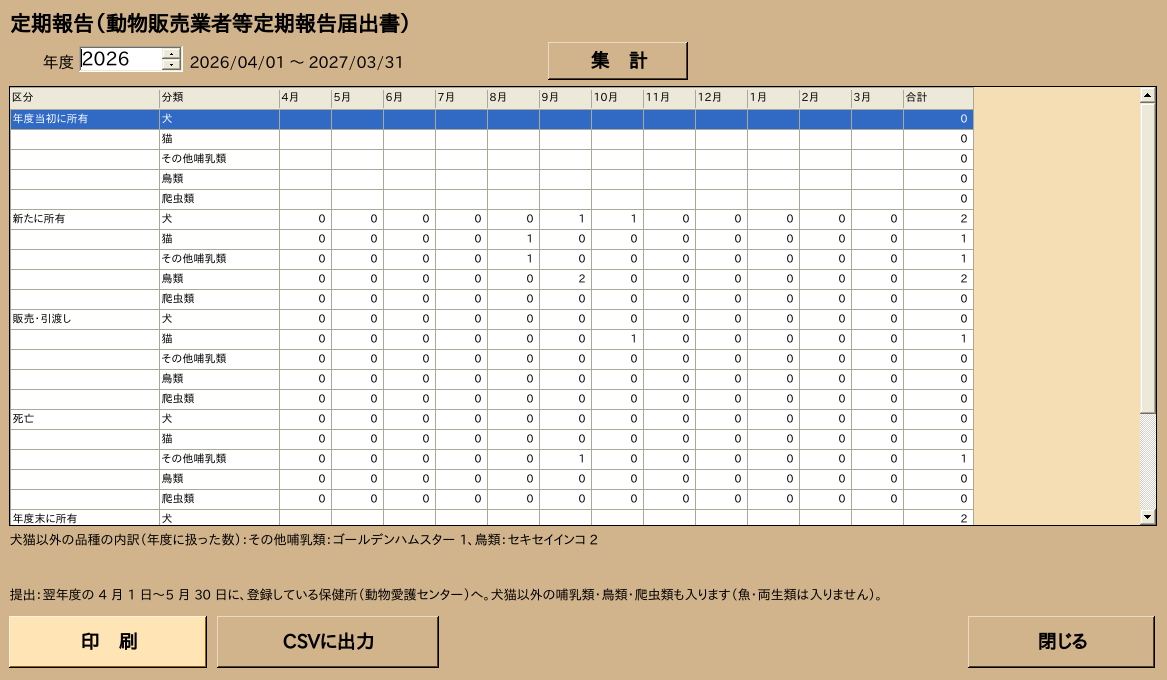Click 爬虫類 under 新たに所有
Screen dimensions: 1167x680
(x=220, y=298)
